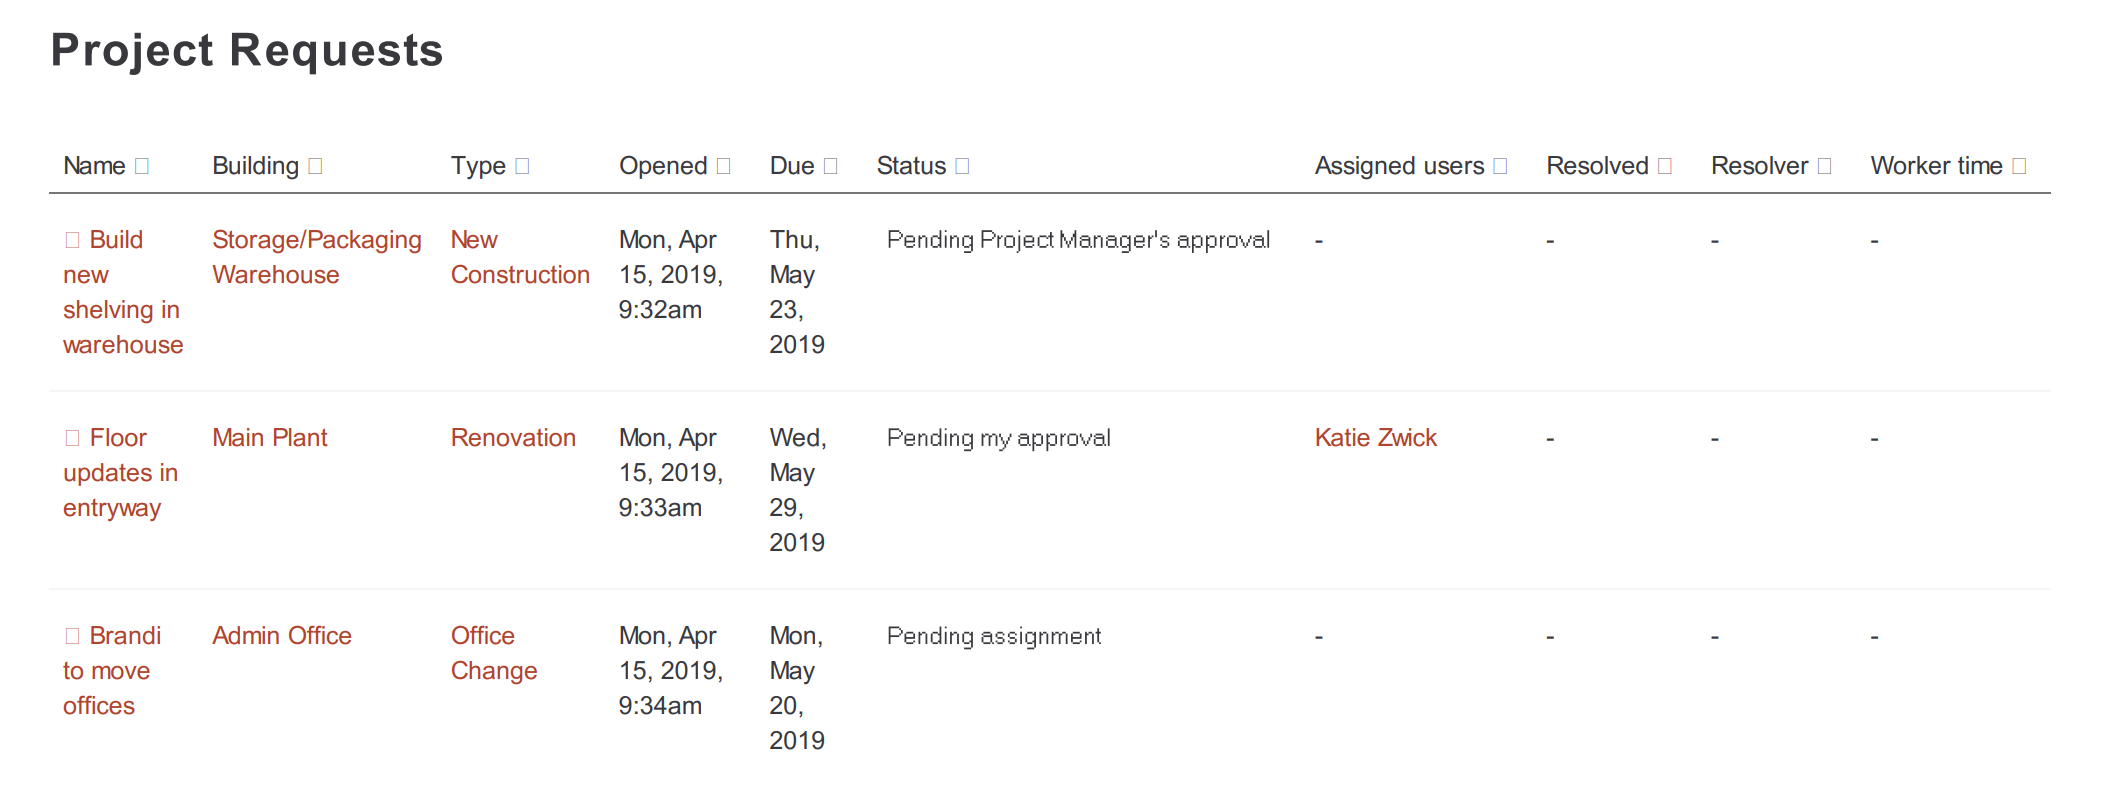2107x801 pixels.
Task: Open assigned user Katie Zwick
Action: [1375, 438]
